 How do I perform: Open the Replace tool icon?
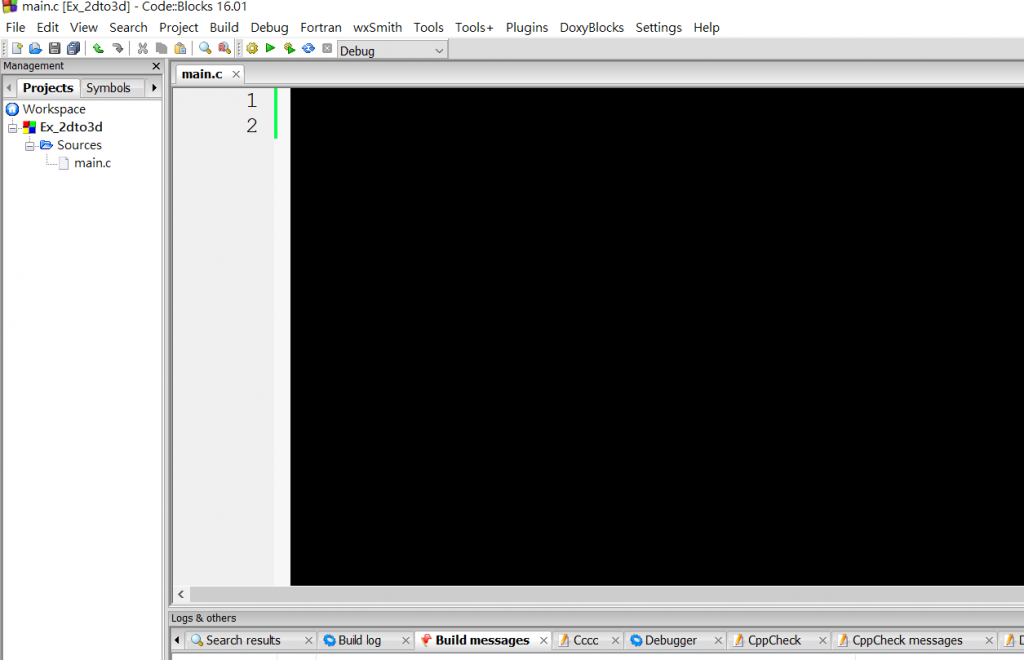[224, 48]
